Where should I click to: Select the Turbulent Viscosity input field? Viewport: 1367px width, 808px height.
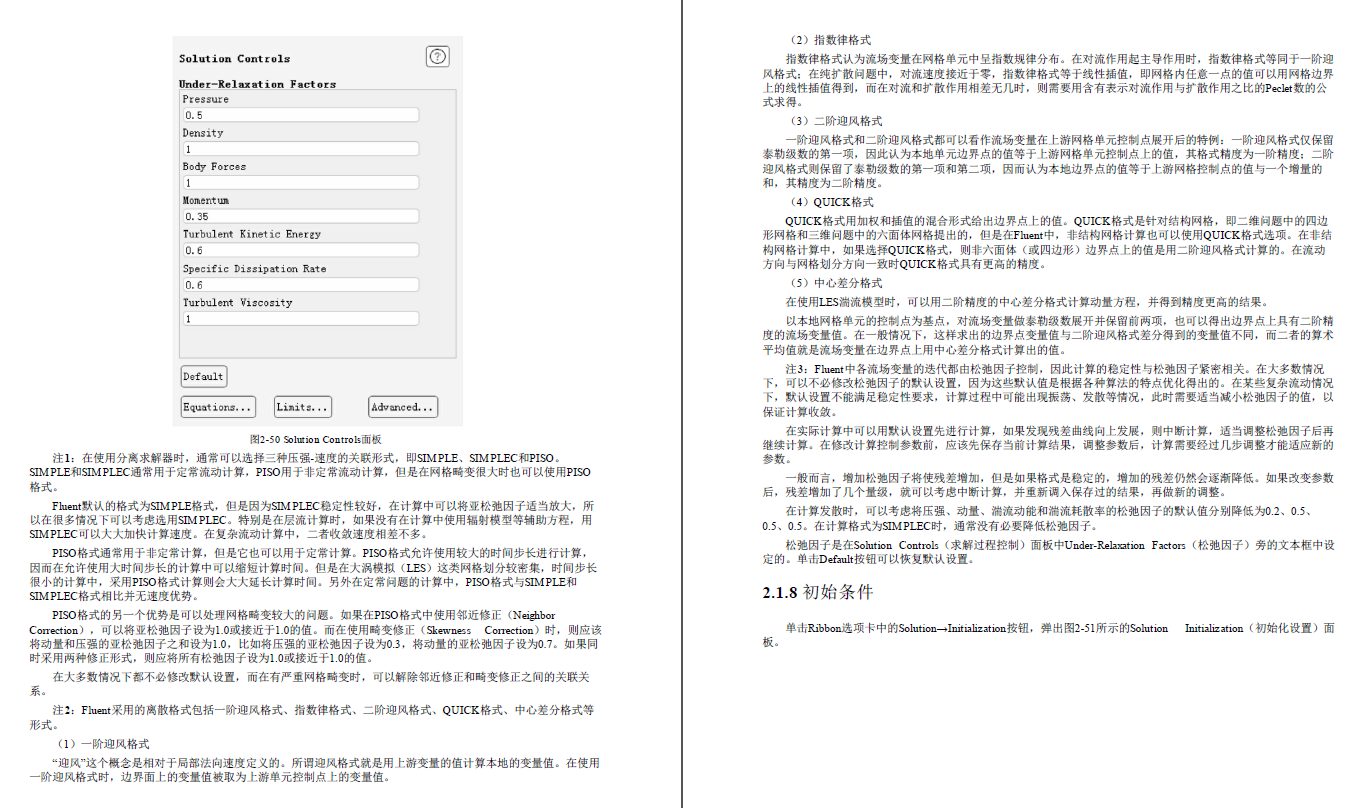pos(300,318)
